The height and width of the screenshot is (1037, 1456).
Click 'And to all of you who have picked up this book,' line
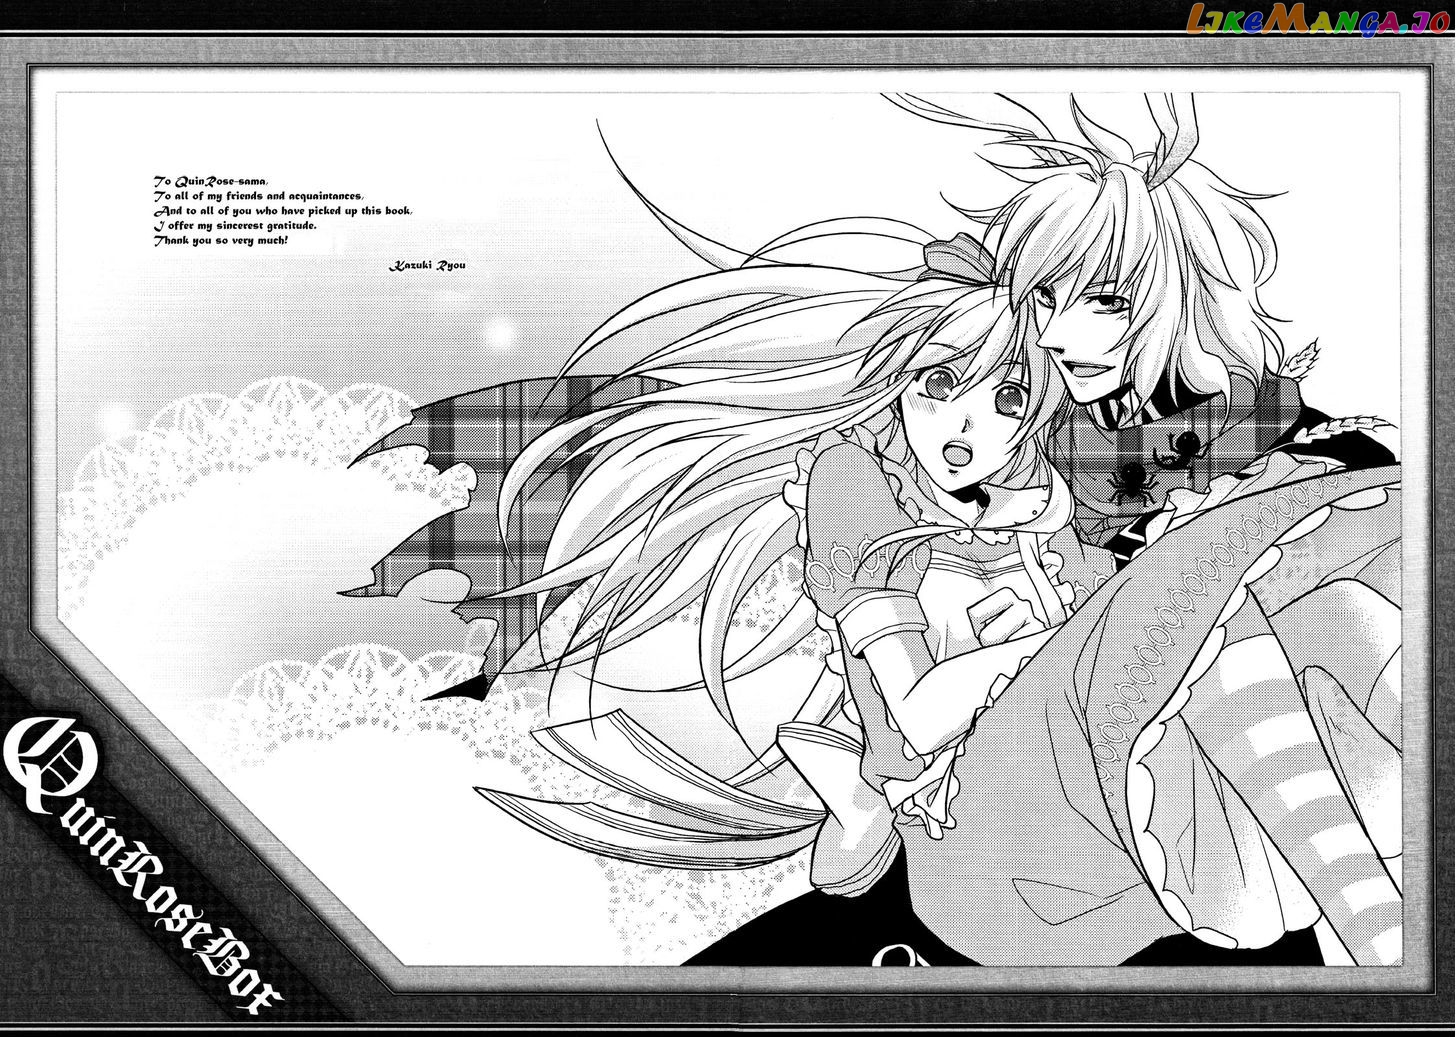coord(282,211)
